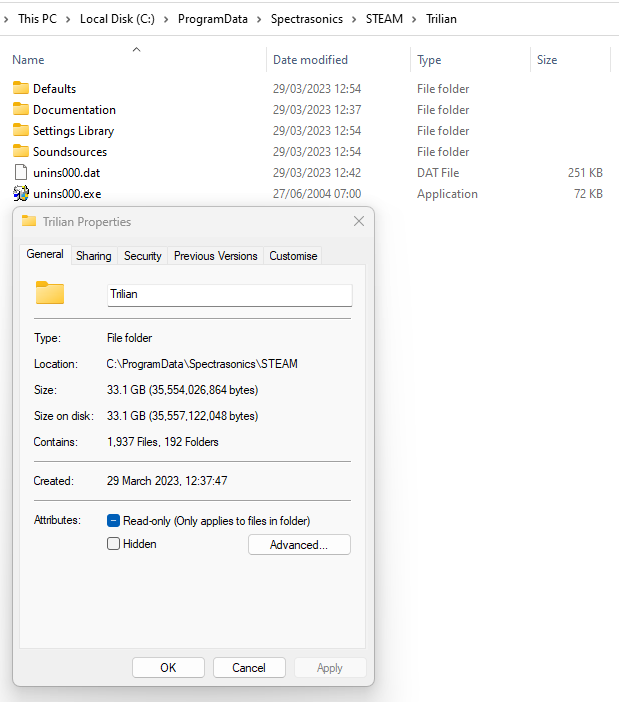Navigate to This PC in the breadcrumb

[38, 19]
